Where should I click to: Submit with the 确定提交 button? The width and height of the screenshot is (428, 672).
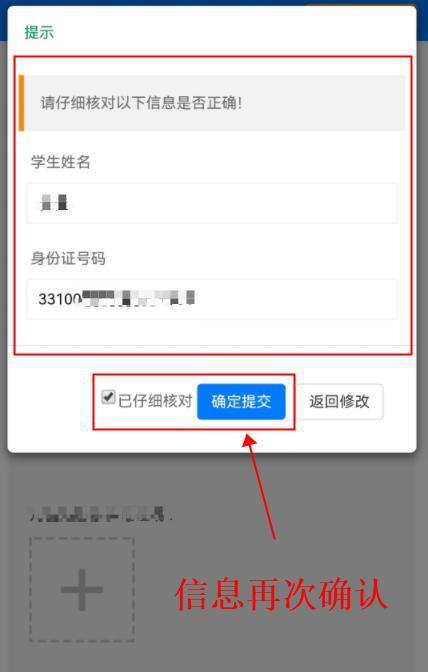point(241,402)
